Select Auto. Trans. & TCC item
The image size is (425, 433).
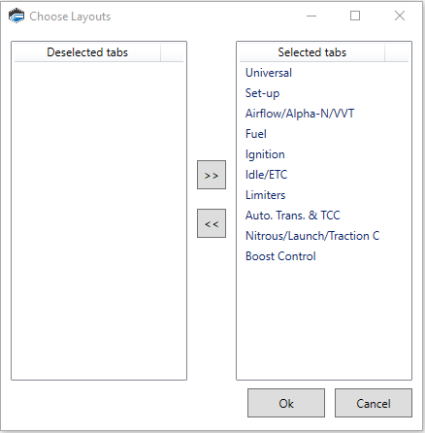pyautogui.click(x=292, y=215)
